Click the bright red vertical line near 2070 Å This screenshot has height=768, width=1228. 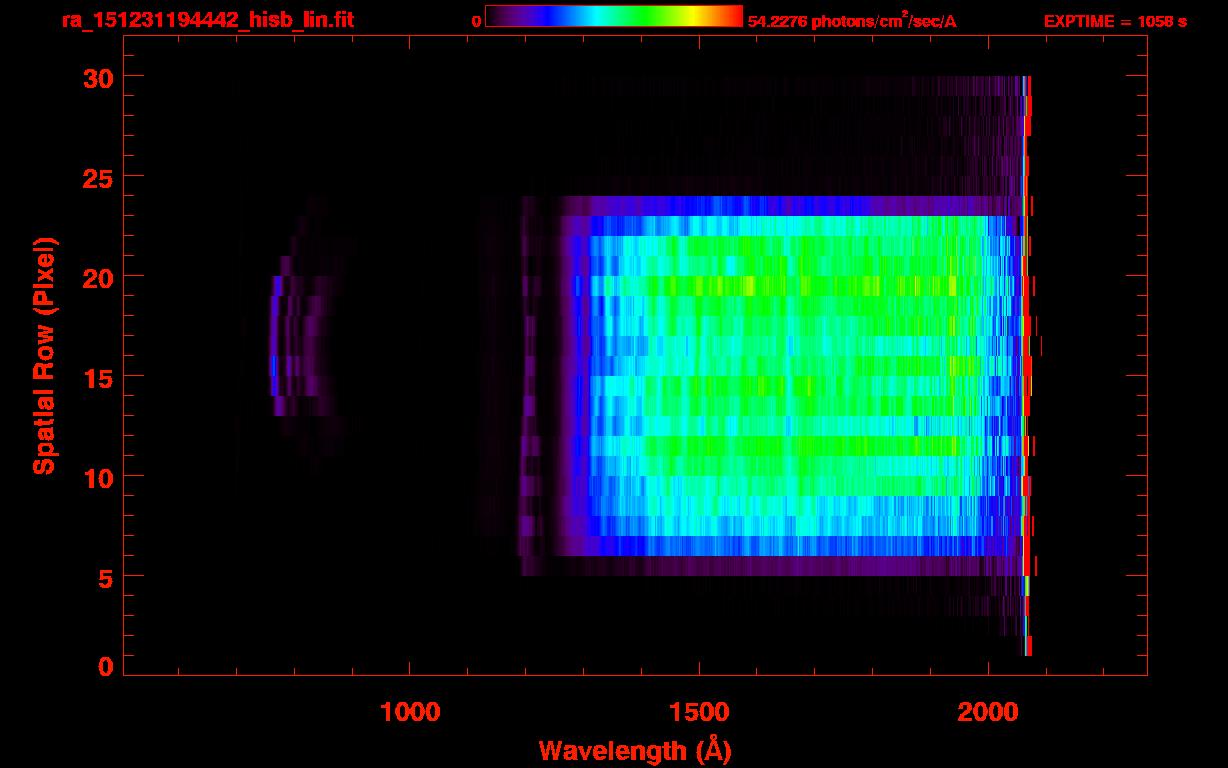point(1027,366)
